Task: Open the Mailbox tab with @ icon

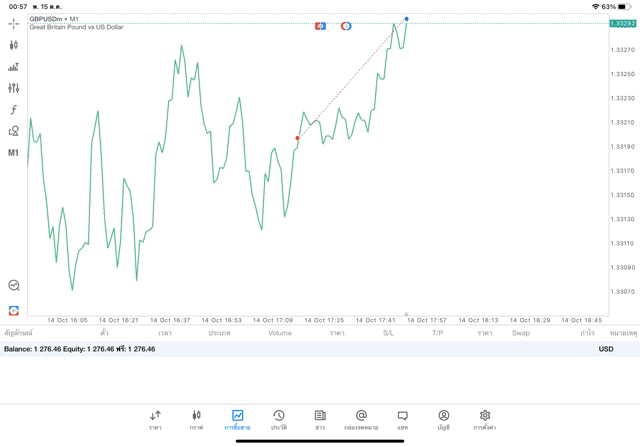Action: pyautogui.click(x=361, y=420)
